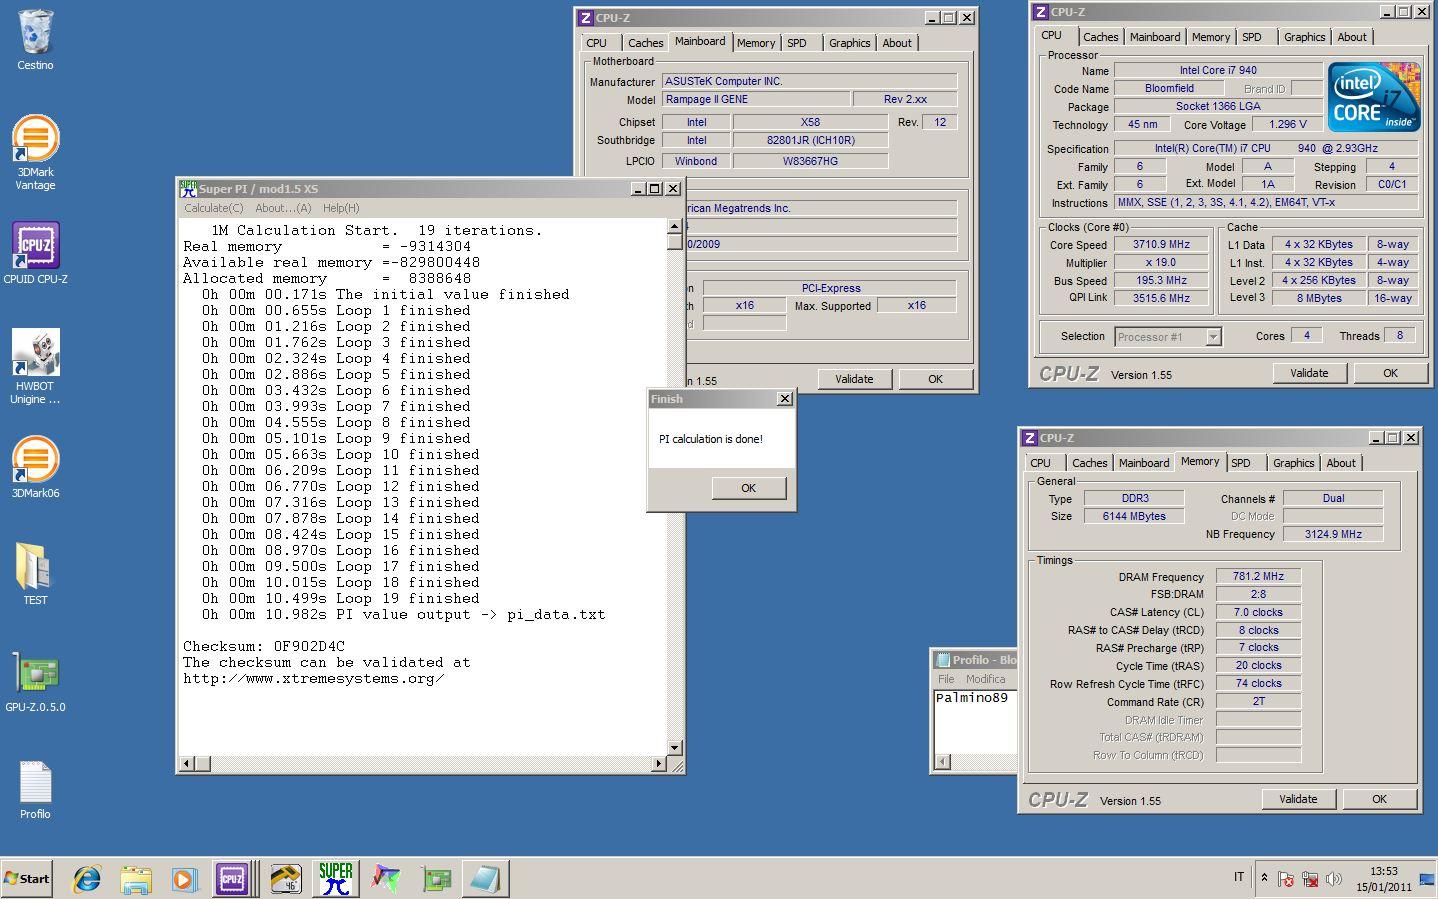The width and height of the screenshot is (1438, 899).
Task: Click OK in the Finish dialog
Action: (749, 488)
